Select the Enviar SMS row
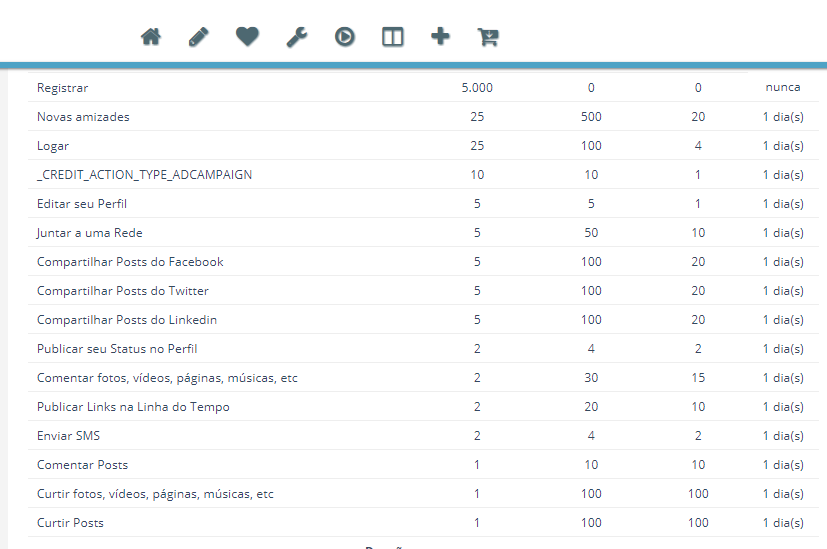The image size is (827, 549). pyautogui.click(x=68, y=436)
